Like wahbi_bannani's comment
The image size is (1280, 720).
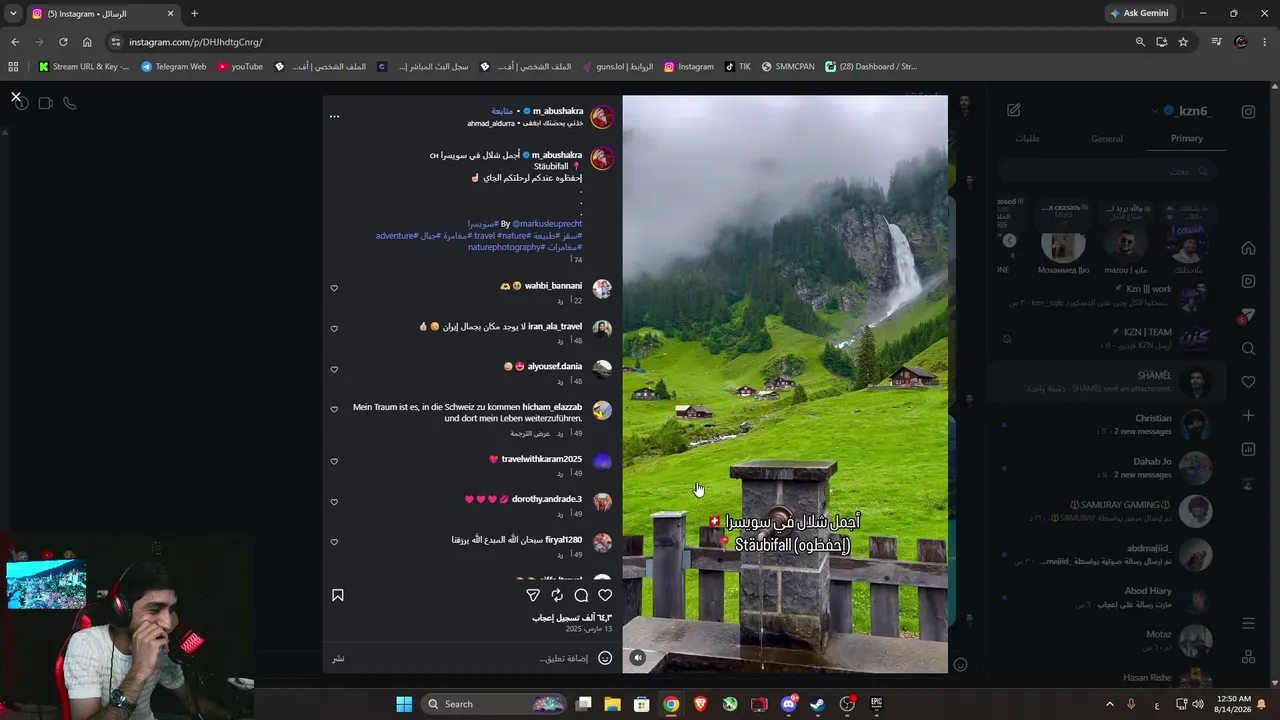coord(334,288)
